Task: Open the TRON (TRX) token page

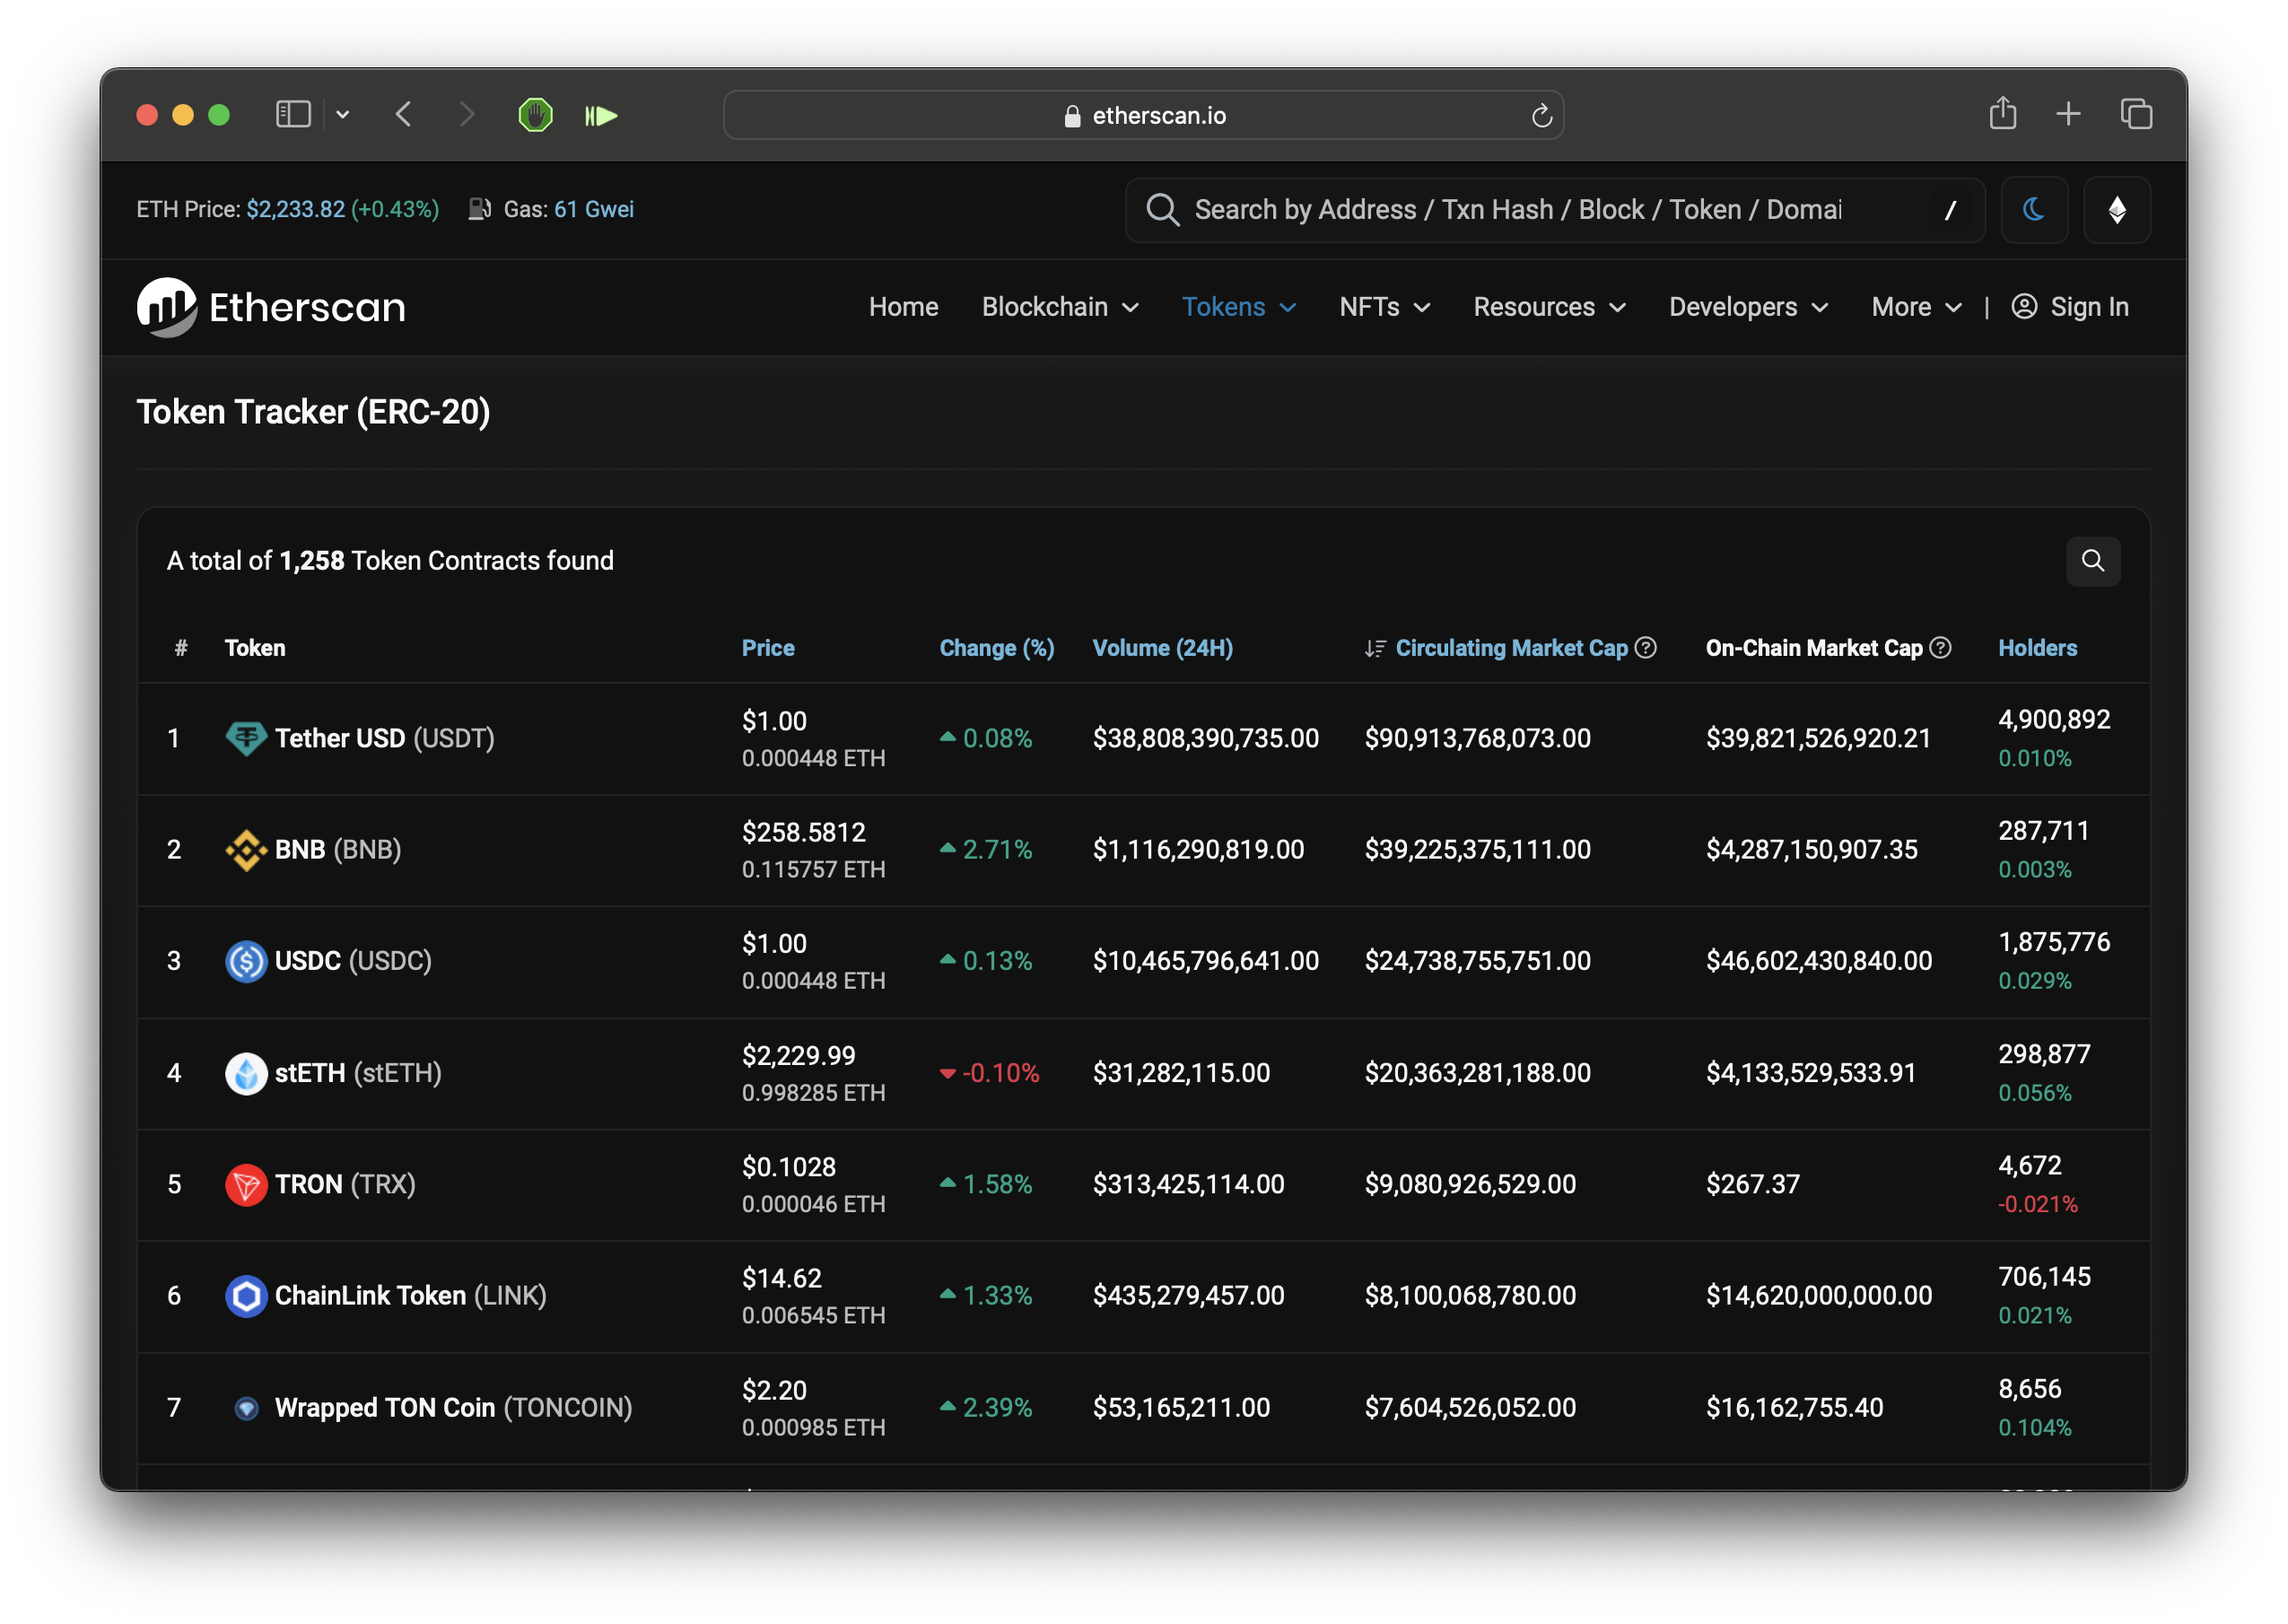Action: [x=345, y=1185]
